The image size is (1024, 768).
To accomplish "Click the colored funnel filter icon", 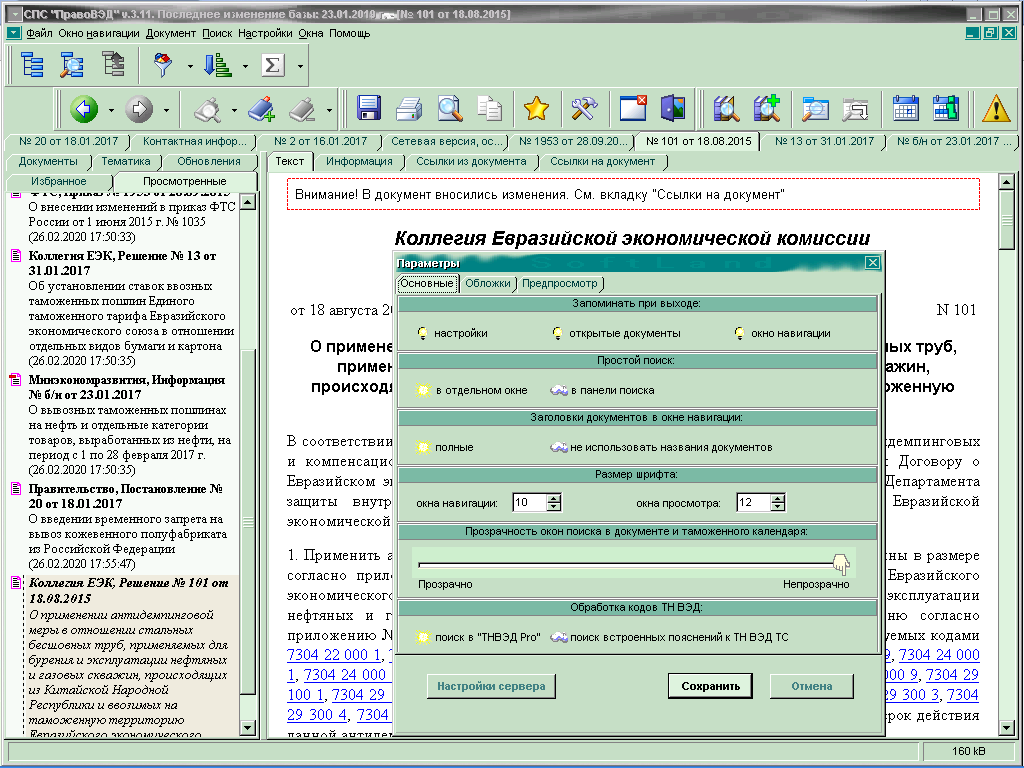I will click(163, 65).
